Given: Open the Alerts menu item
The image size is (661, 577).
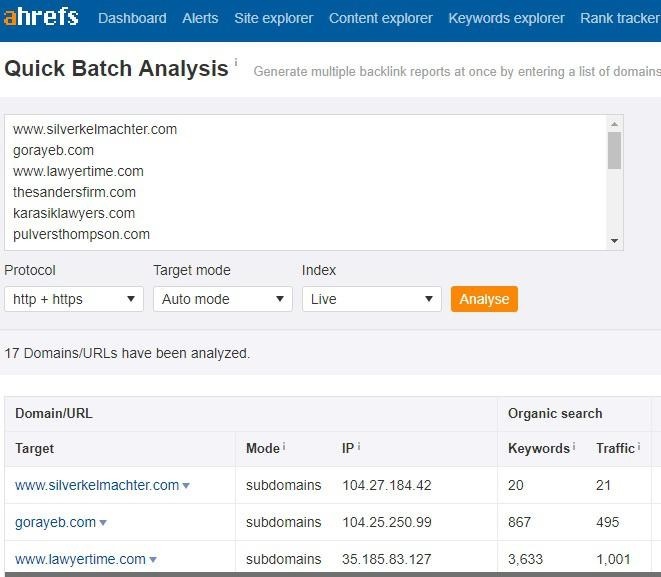Looking at the screenshot, I should click(200, 18).
